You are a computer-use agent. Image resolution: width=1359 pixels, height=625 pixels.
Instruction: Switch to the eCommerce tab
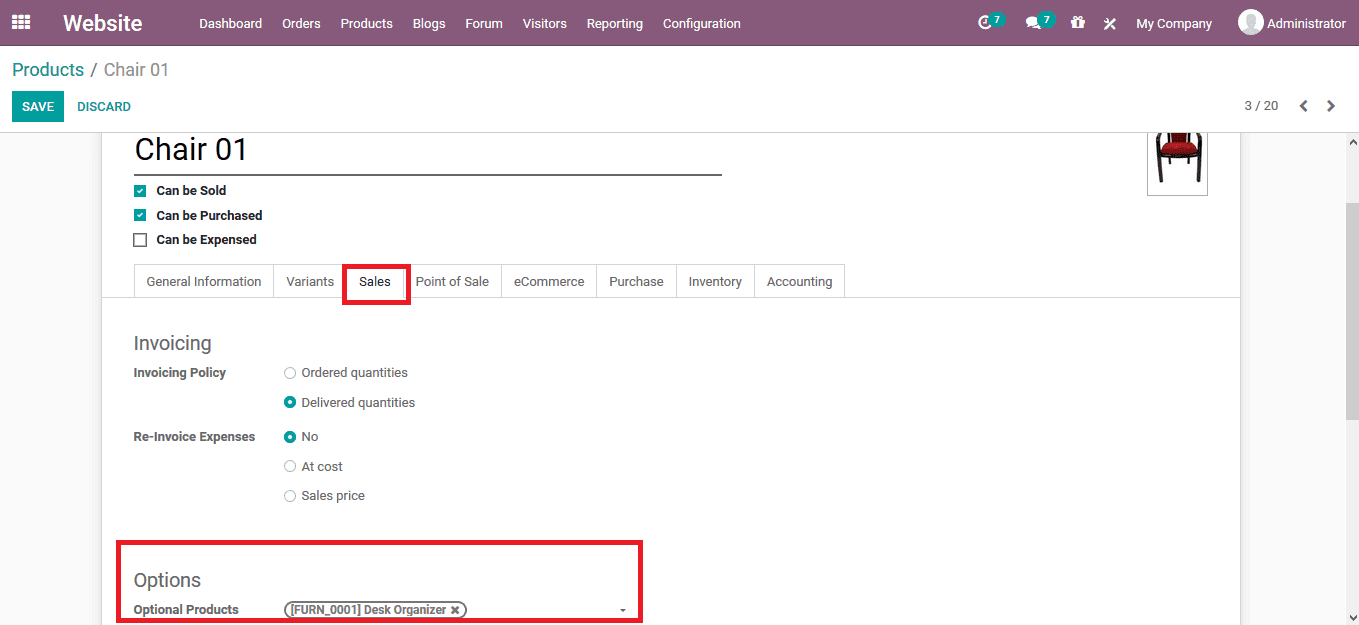pos(549,281)
